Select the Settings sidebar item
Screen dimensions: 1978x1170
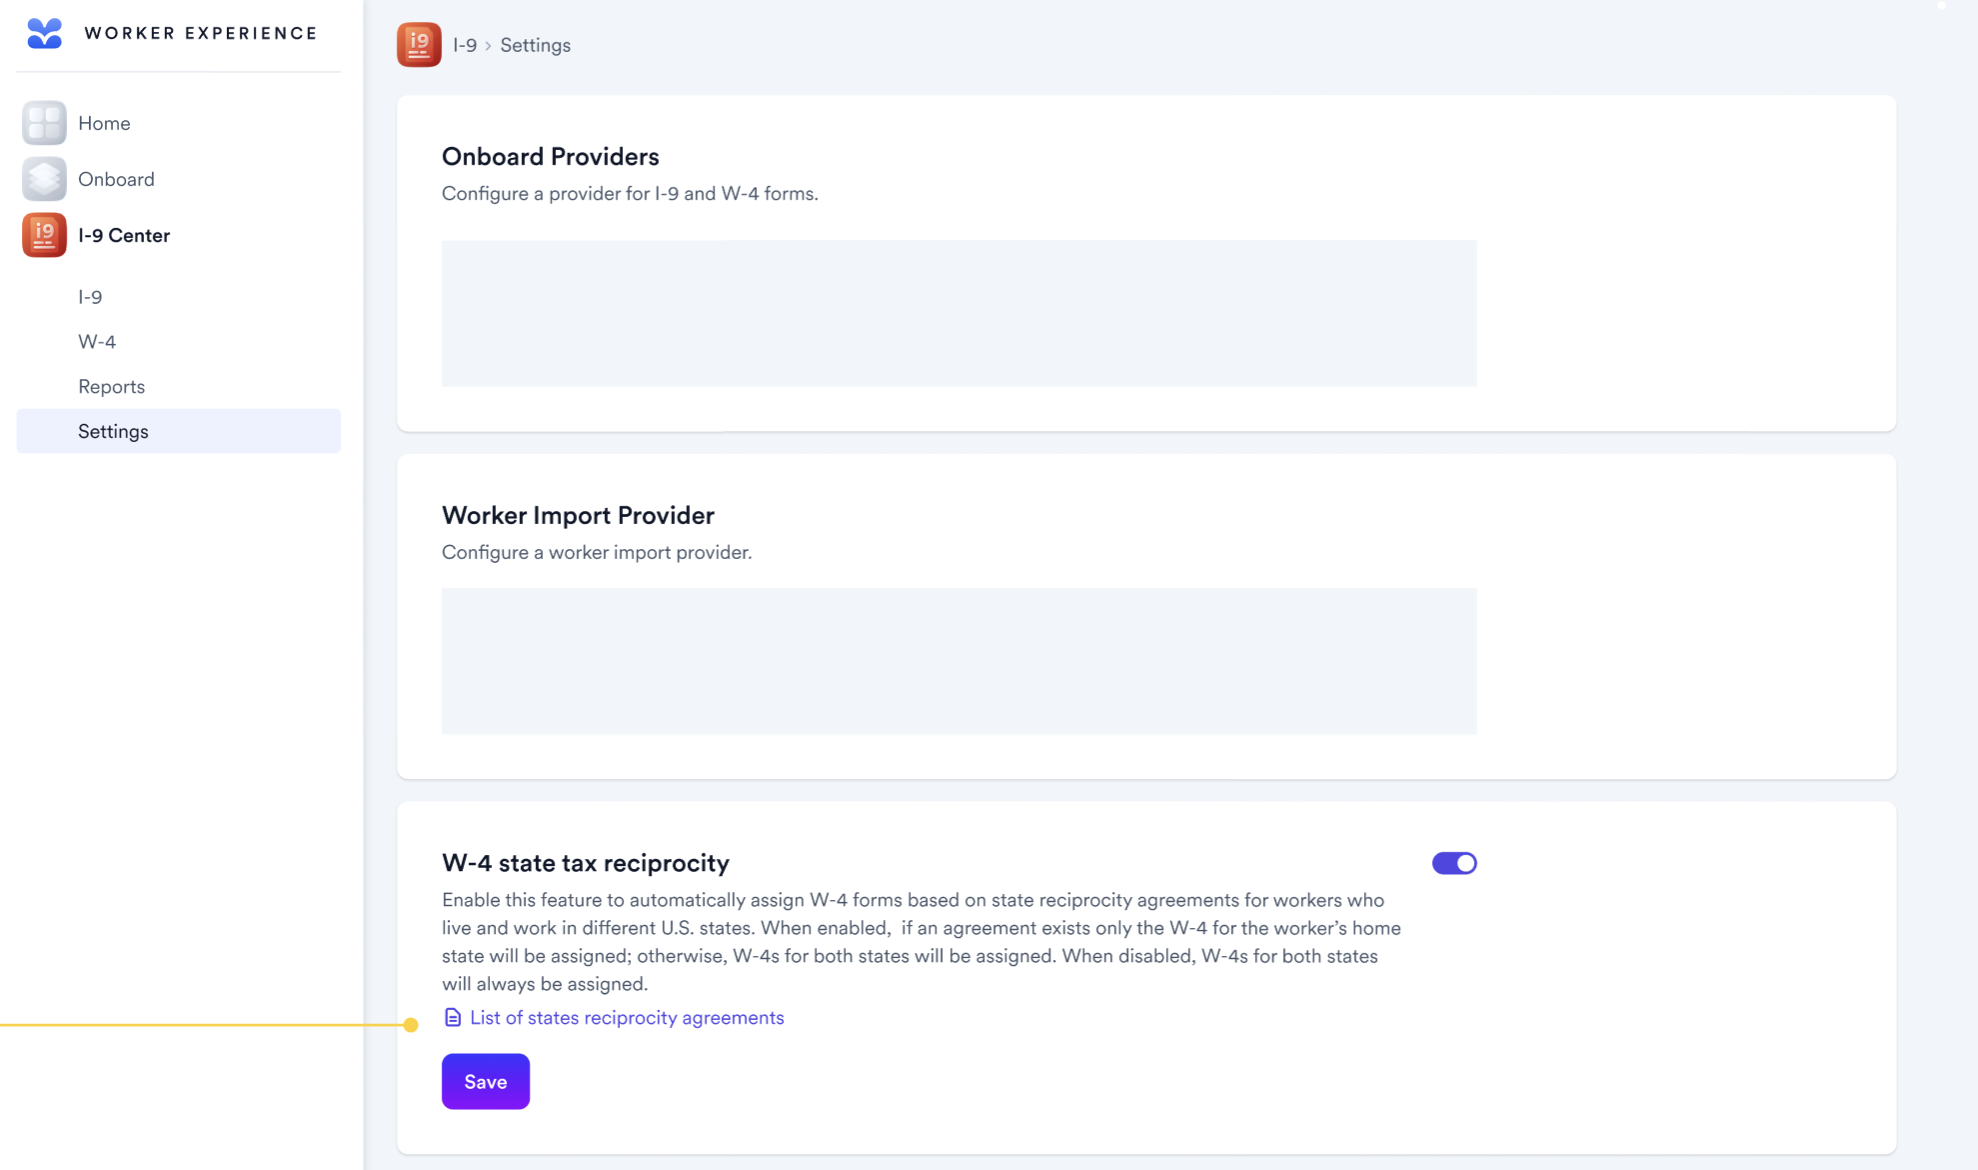(x=179, y=431)
